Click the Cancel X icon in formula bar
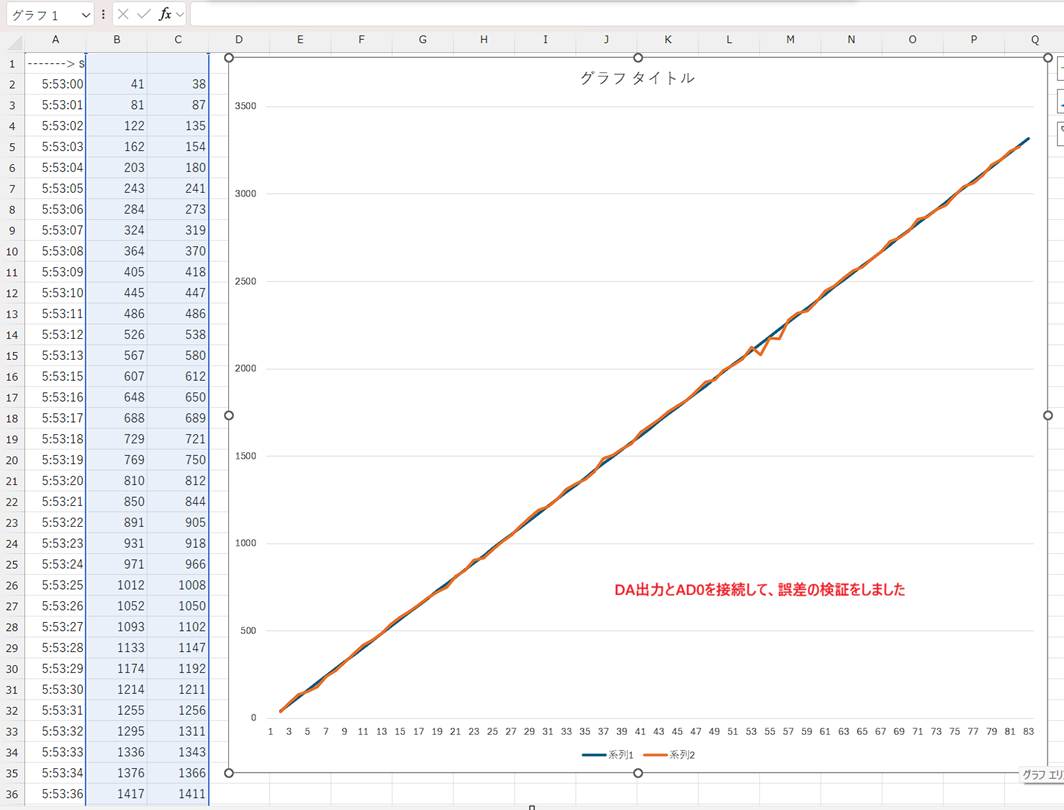Image resolution: width=1064 pixels, height=810 pixels. (123, 15)
